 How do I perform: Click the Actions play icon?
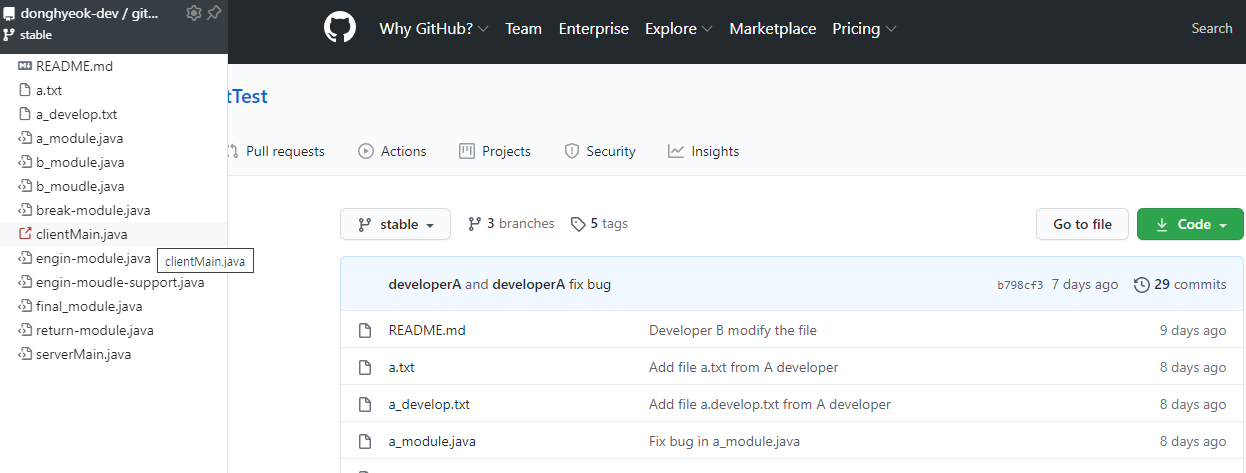(x=366, y=151)
